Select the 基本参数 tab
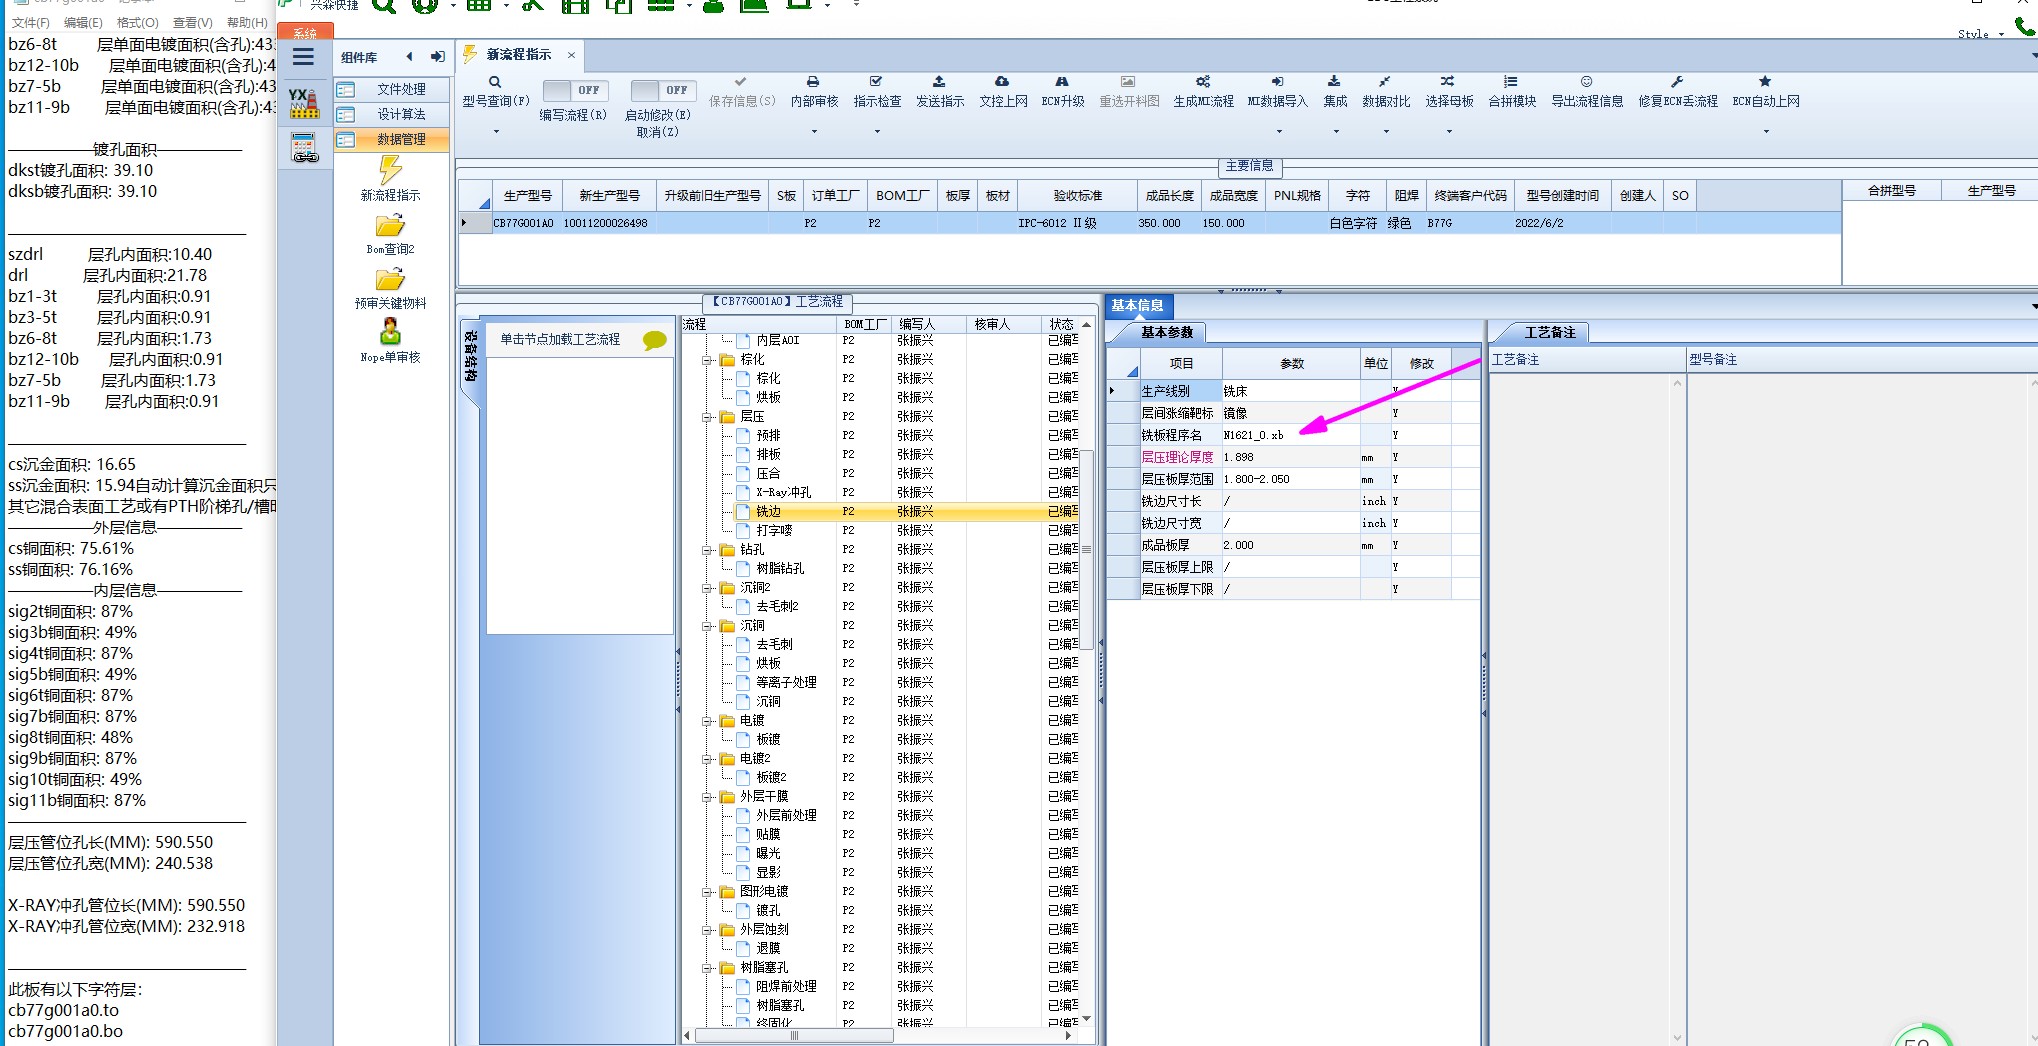Viewport: 2038px width, 1046px height. coord(1167,332)
